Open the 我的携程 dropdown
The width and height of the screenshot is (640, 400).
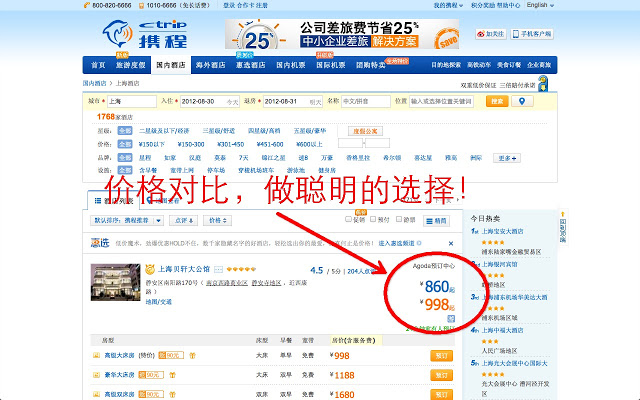tap(448, 5)
